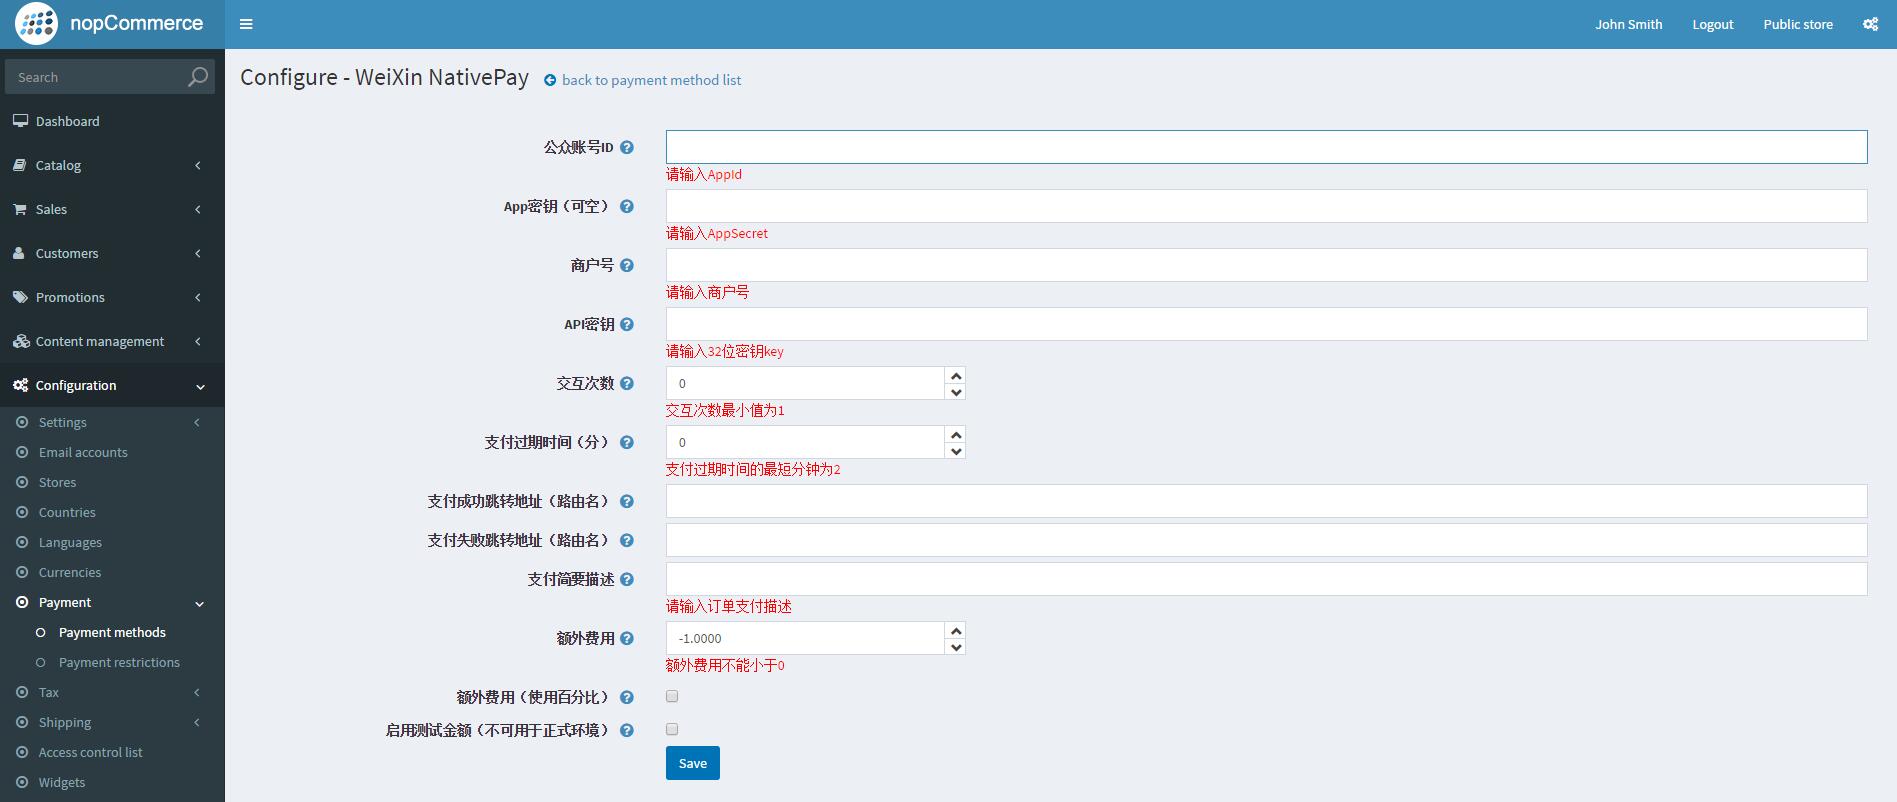Show help tooltip for 启用测试金额
This screenshot has width=1897, height=802.
(627, 730)
